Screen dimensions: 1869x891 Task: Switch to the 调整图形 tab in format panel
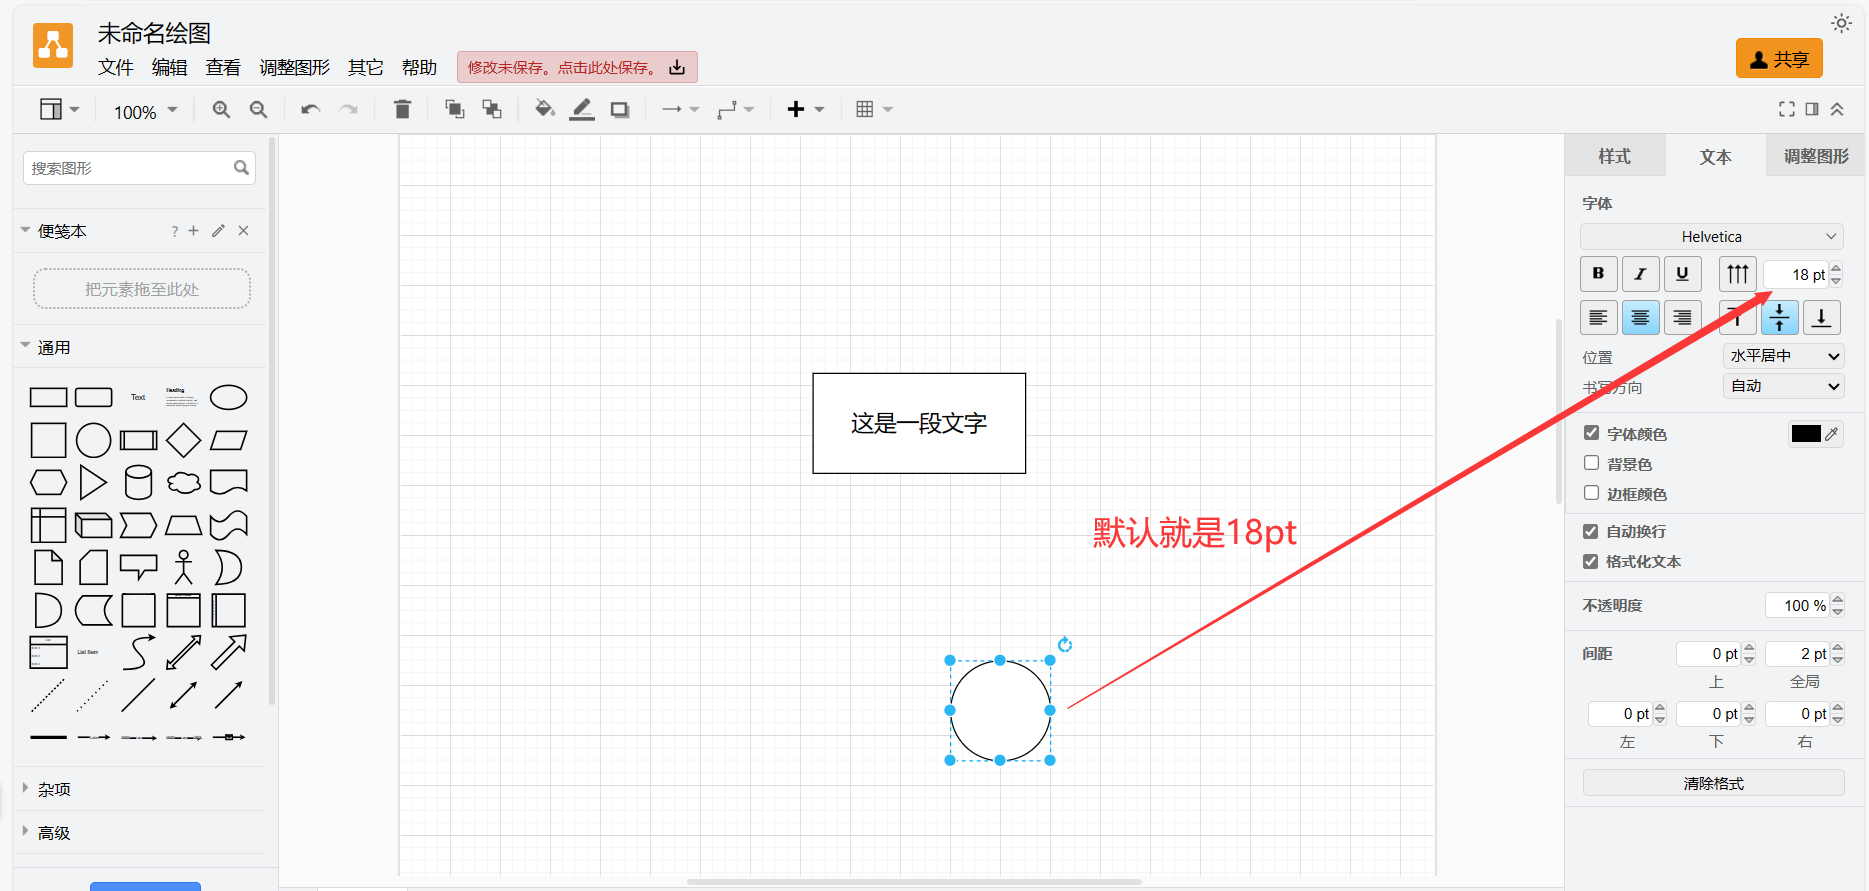1816,156
